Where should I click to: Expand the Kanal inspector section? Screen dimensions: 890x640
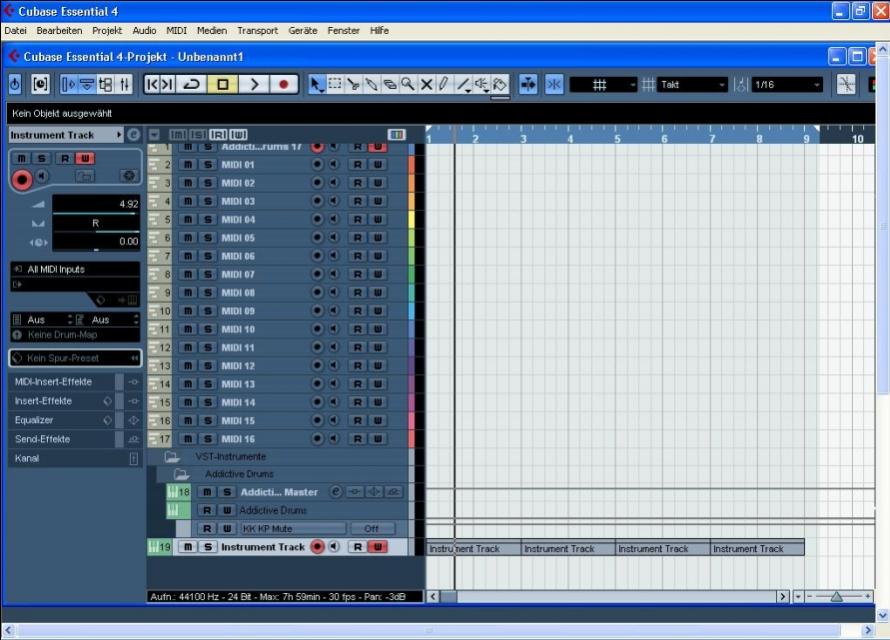(x=74, y=458)
